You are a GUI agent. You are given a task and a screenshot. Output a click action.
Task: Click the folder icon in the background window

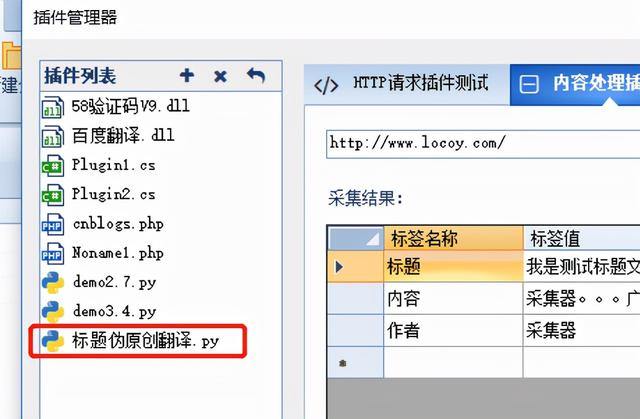click(11, 56)
